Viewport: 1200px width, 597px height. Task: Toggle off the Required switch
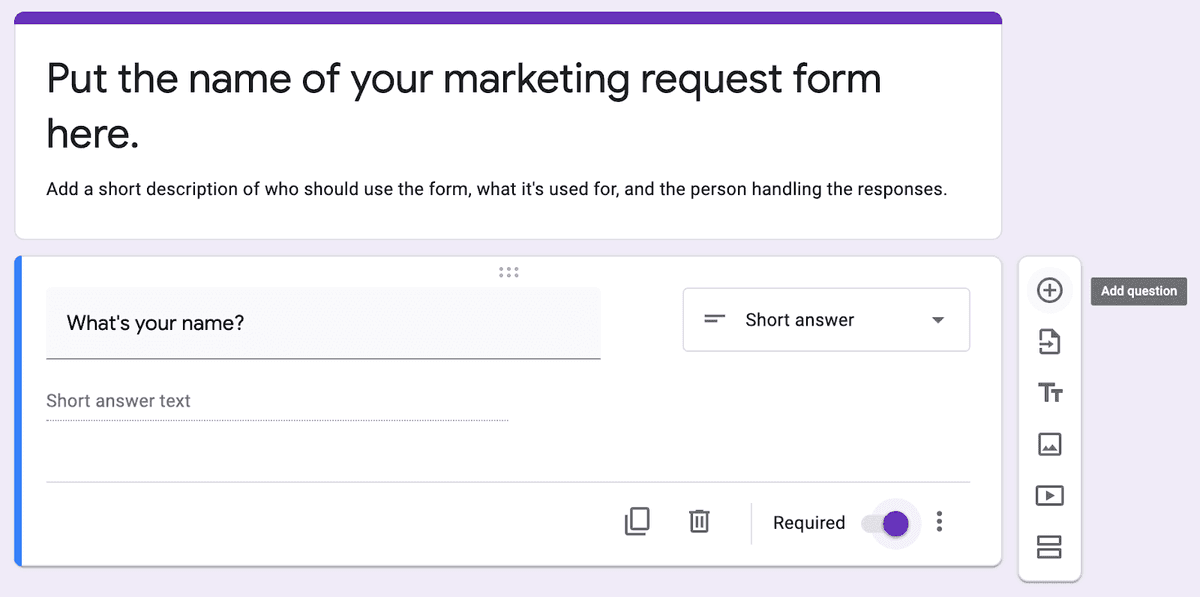tap(893, 522)
